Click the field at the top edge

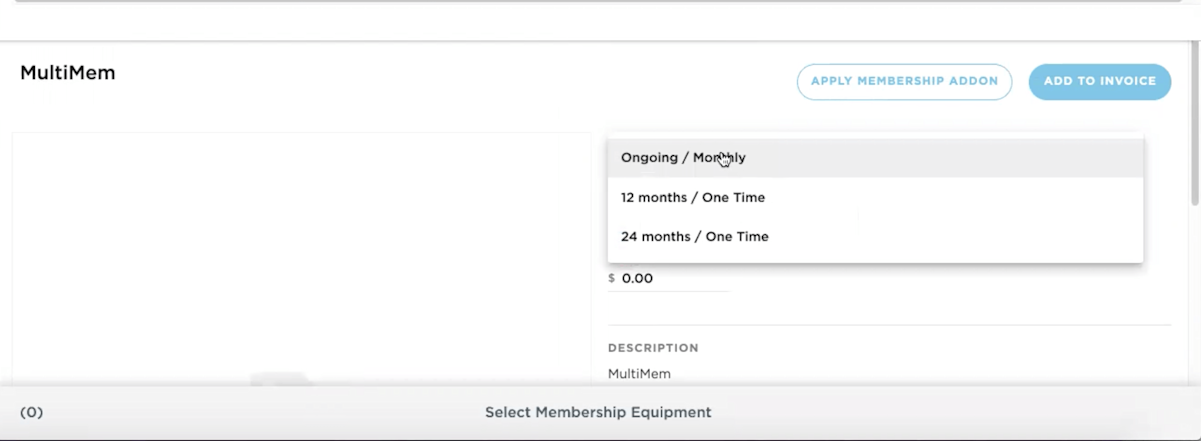pos(600,3)
